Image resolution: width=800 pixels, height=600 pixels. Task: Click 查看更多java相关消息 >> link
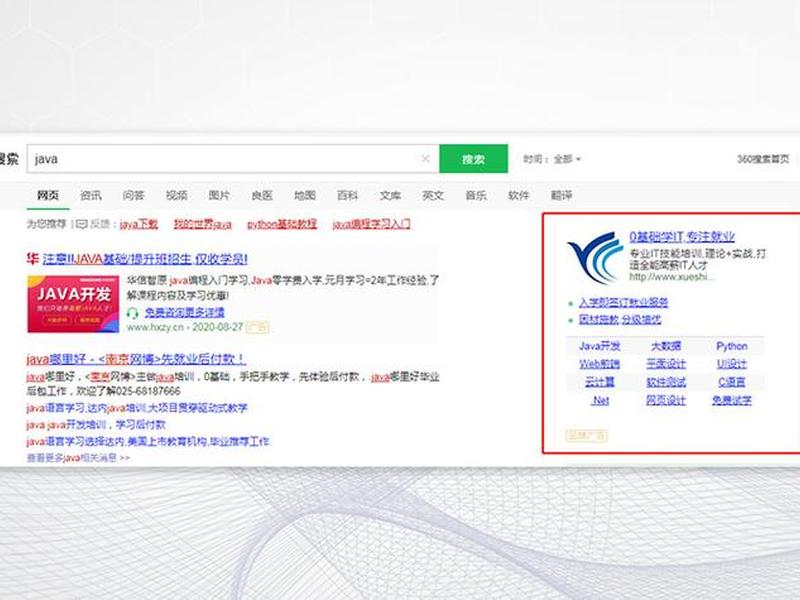pos(78,458)
